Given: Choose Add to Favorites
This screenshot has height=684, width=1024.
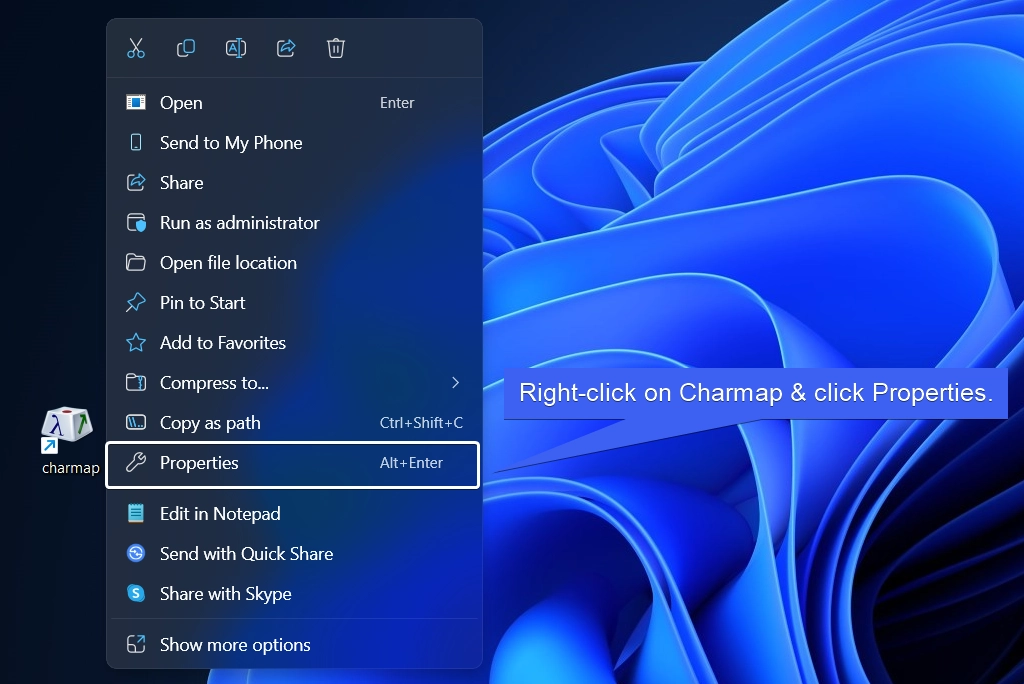Looking at the screenshot, I should pos(293,342).
